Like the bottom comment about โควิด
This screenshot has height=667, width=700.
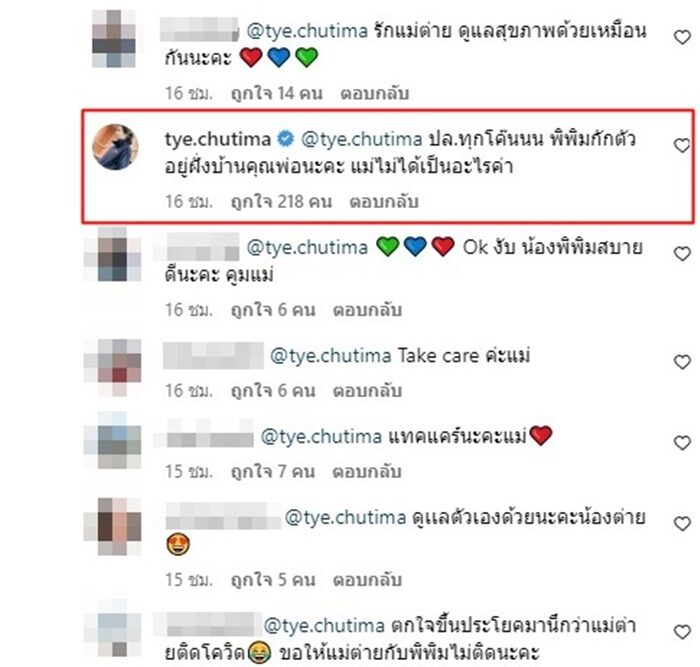click(682, 633)
